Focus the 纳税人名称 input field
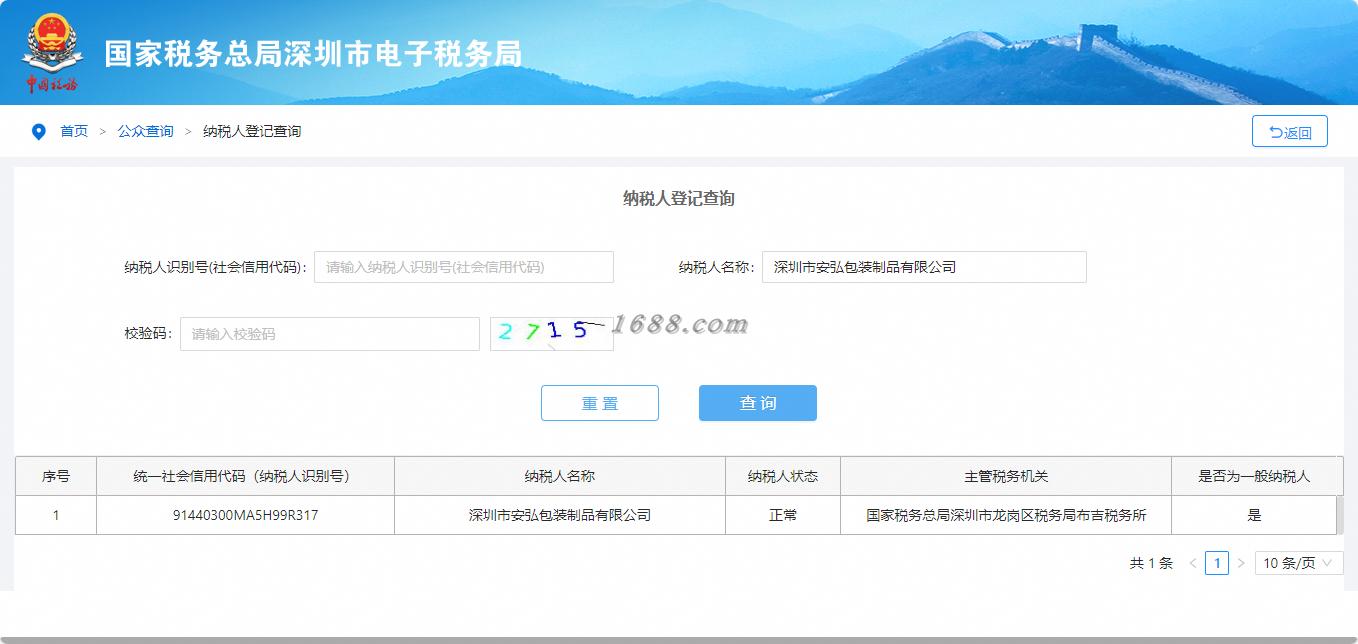The width and height of the screenshot is (1358, 644). tap(924, 267)
